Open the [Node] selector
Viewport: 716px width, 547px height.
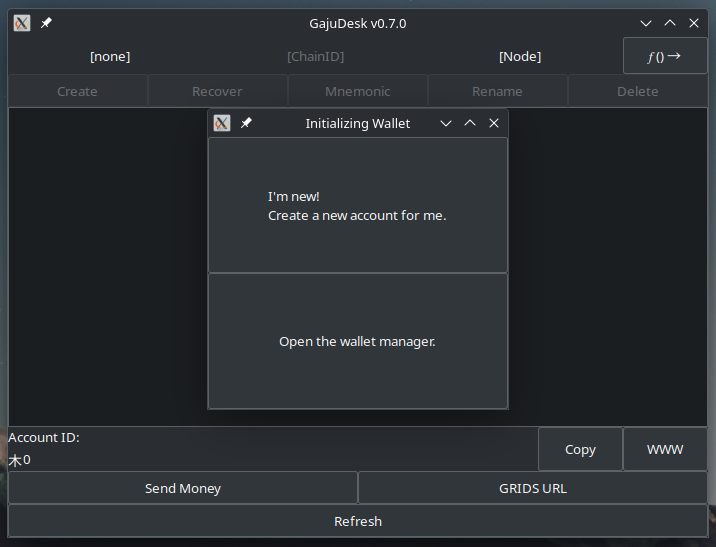(x=520, y=57)
